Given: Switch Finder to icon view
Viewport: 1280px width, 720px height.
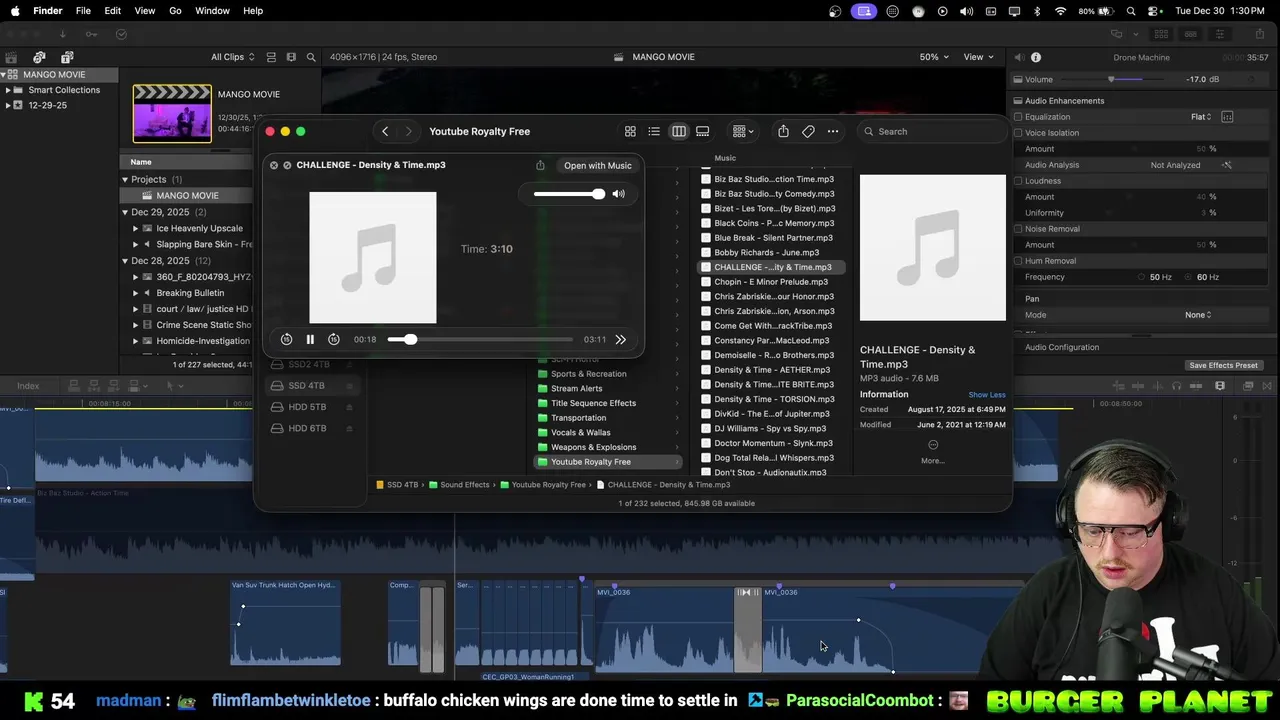Looking at the screenshot, I should pos(630,131).
